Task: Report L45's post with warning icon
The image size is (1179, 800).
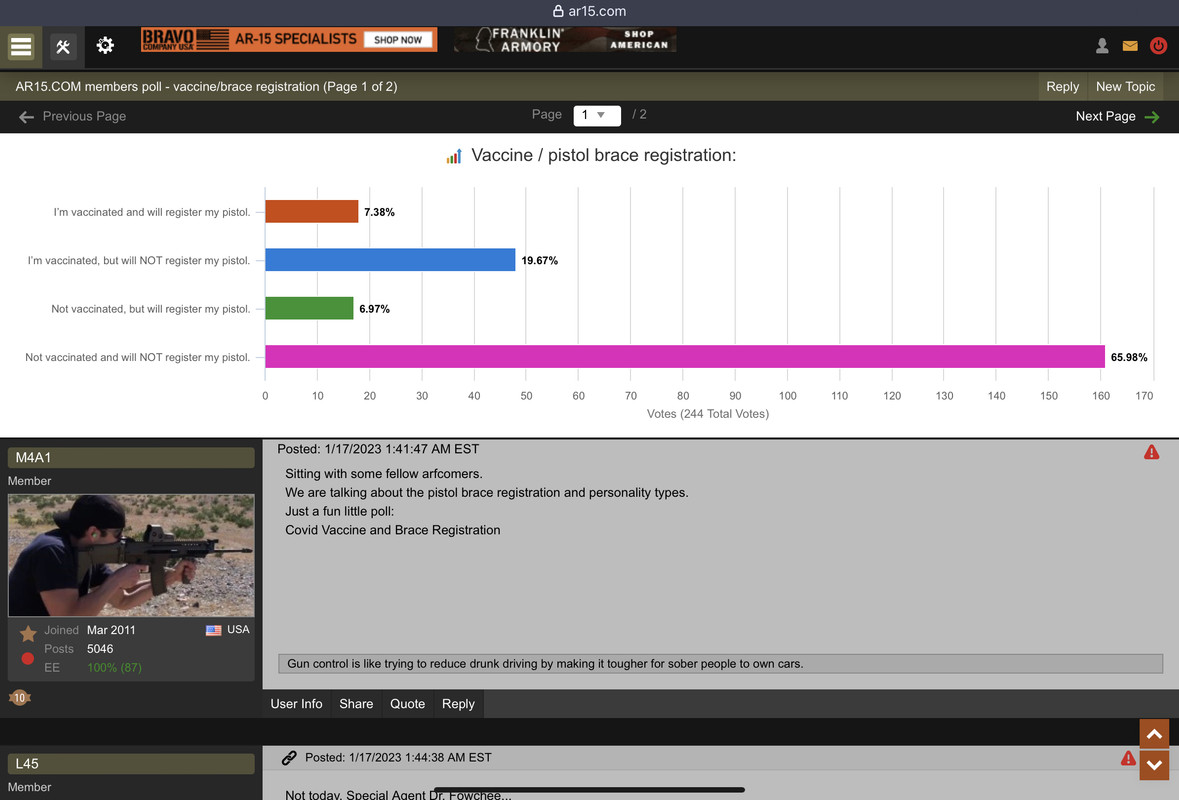Action: click(x=1128, y=758)
